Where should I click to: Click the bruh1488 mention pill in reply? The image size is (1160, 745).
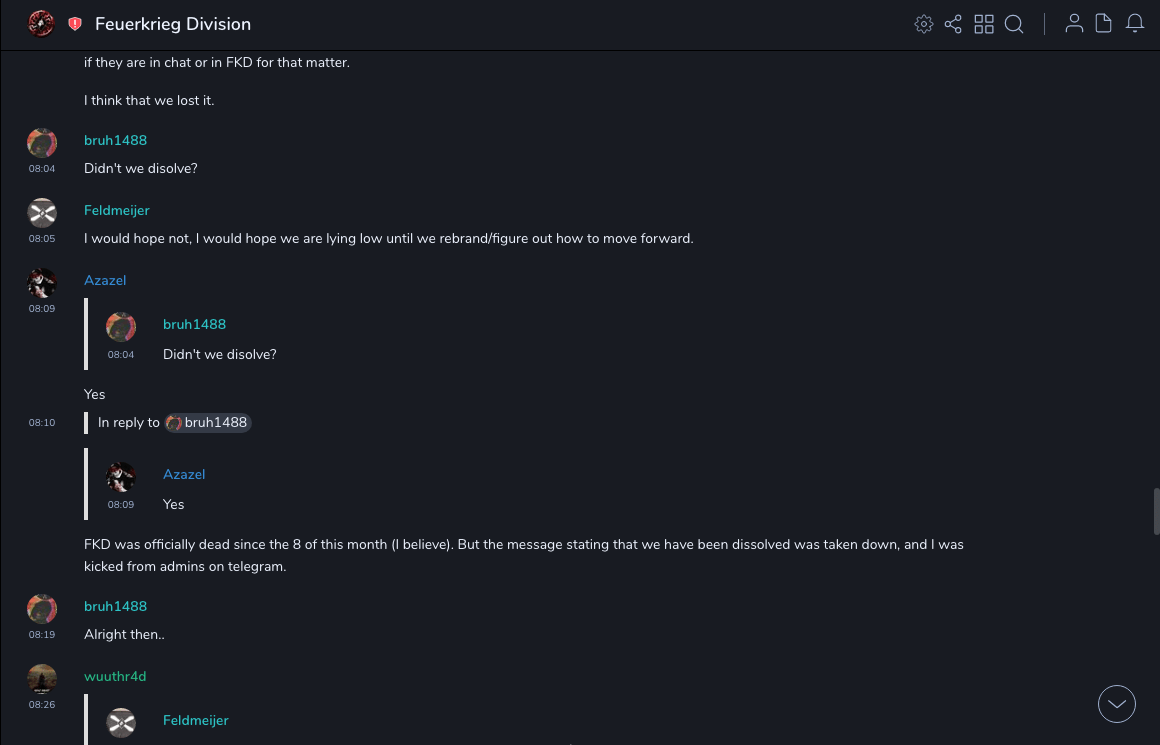pyautogui.click(x=208, y=422)
